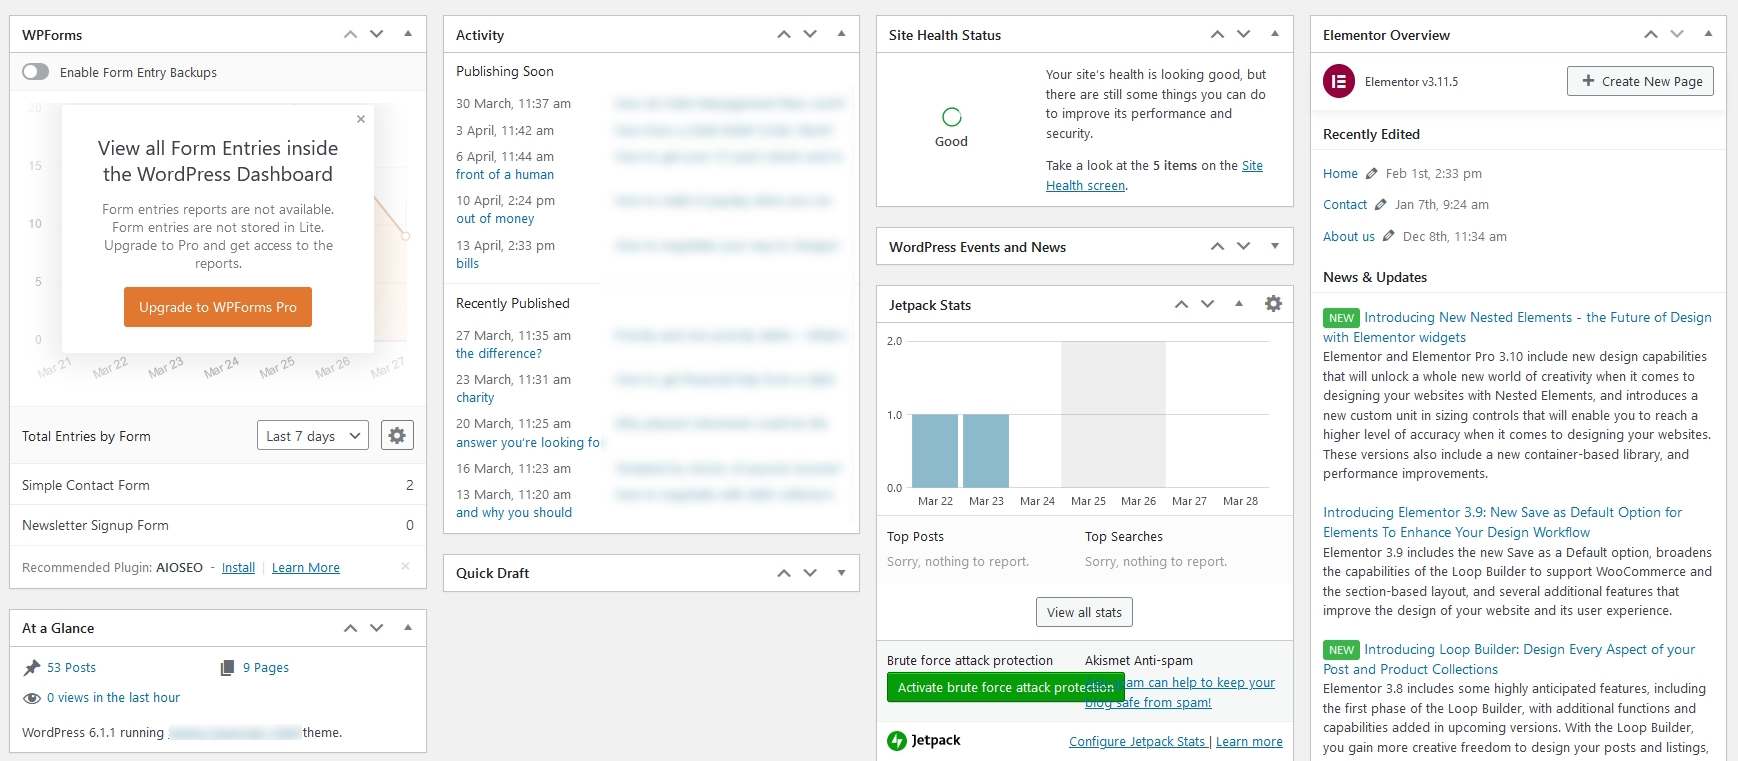Open Jetpack Stats configuration gear
1738x761 pixels.
tap(1273, 304)
